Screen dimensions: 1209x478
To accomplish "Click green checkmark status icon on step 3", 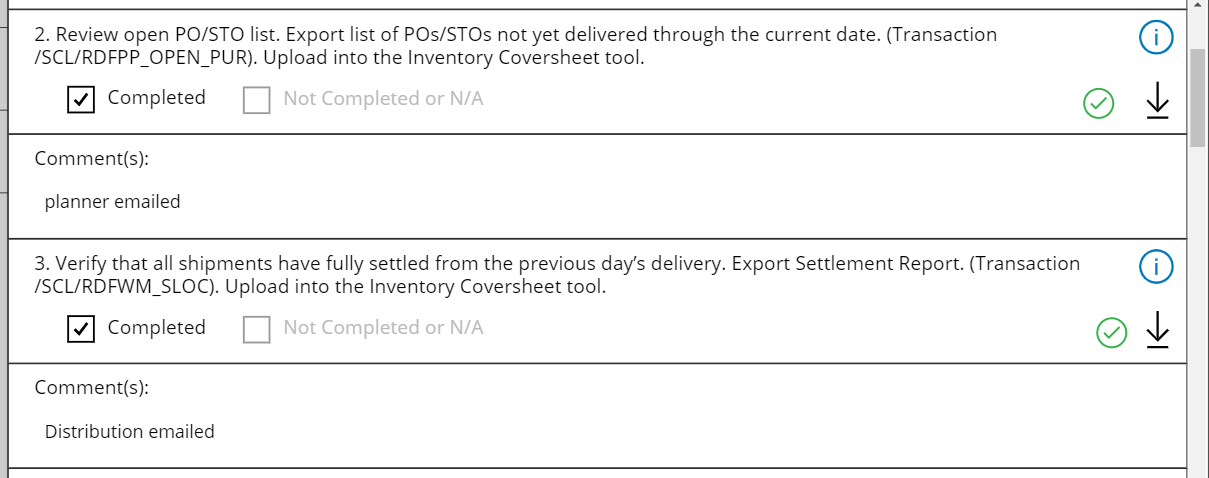I will coord(1111,332).
